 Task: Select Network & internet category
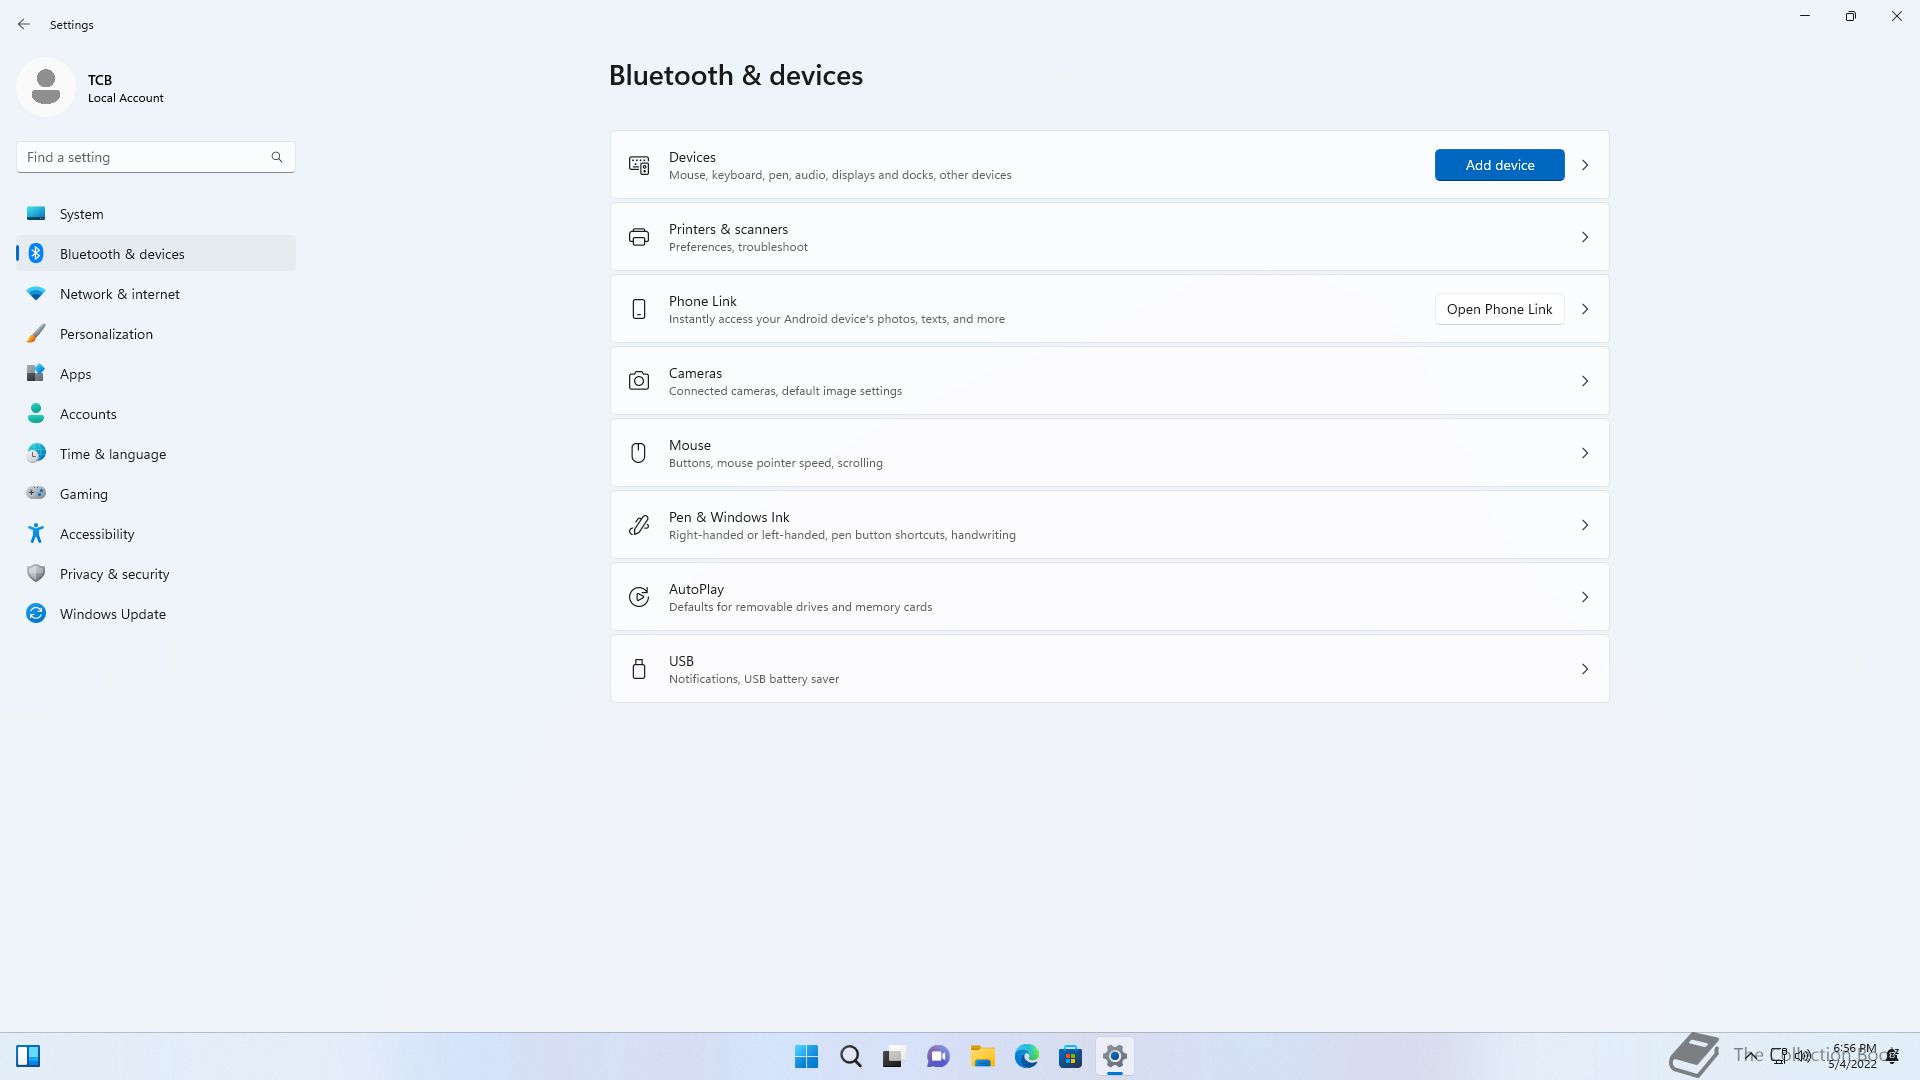[156, 294]
